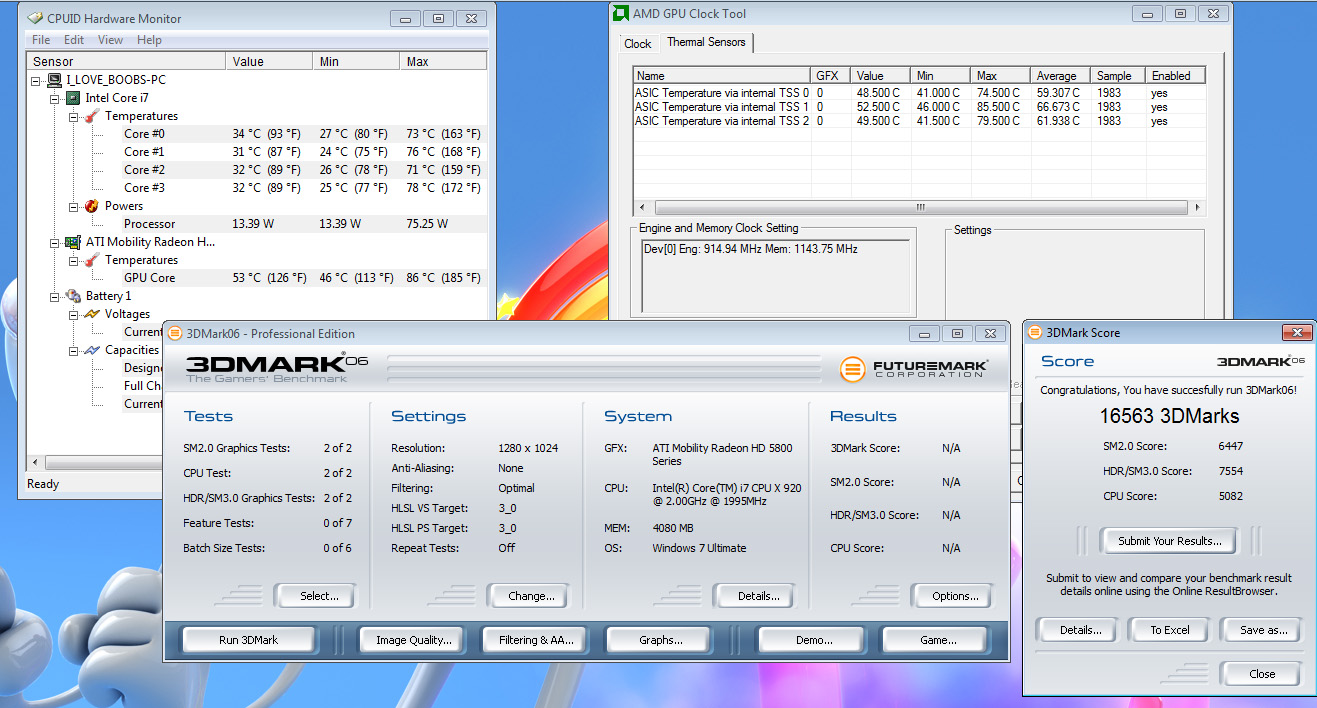Click right arrow of thermal sensors scrollbar

coord(1196,207)
